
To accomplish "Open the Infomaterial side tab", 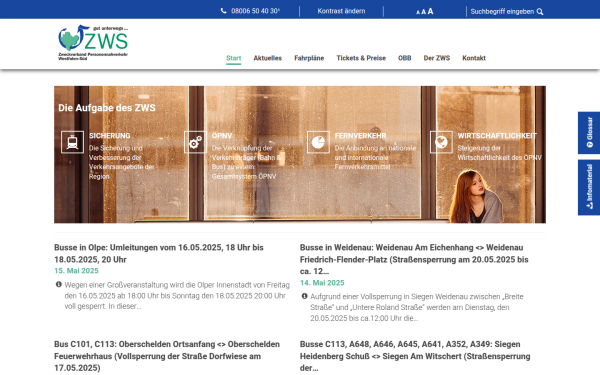I will point(589,188).
